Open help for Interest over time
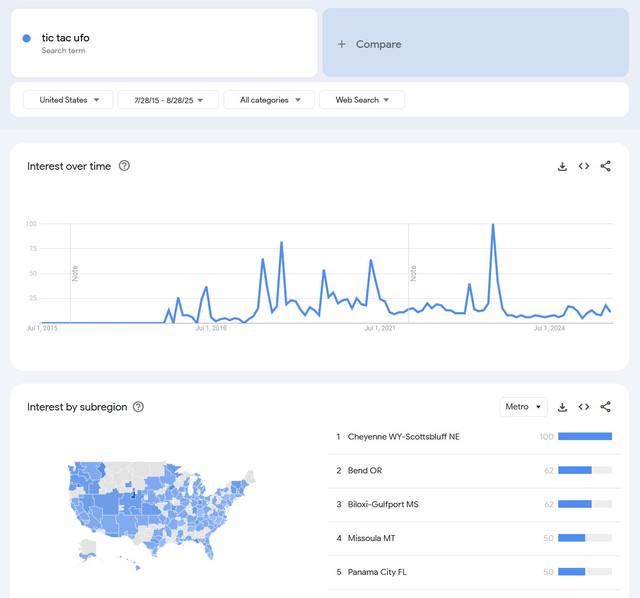Viewport: 640px width, 598px height. [124, 166]
